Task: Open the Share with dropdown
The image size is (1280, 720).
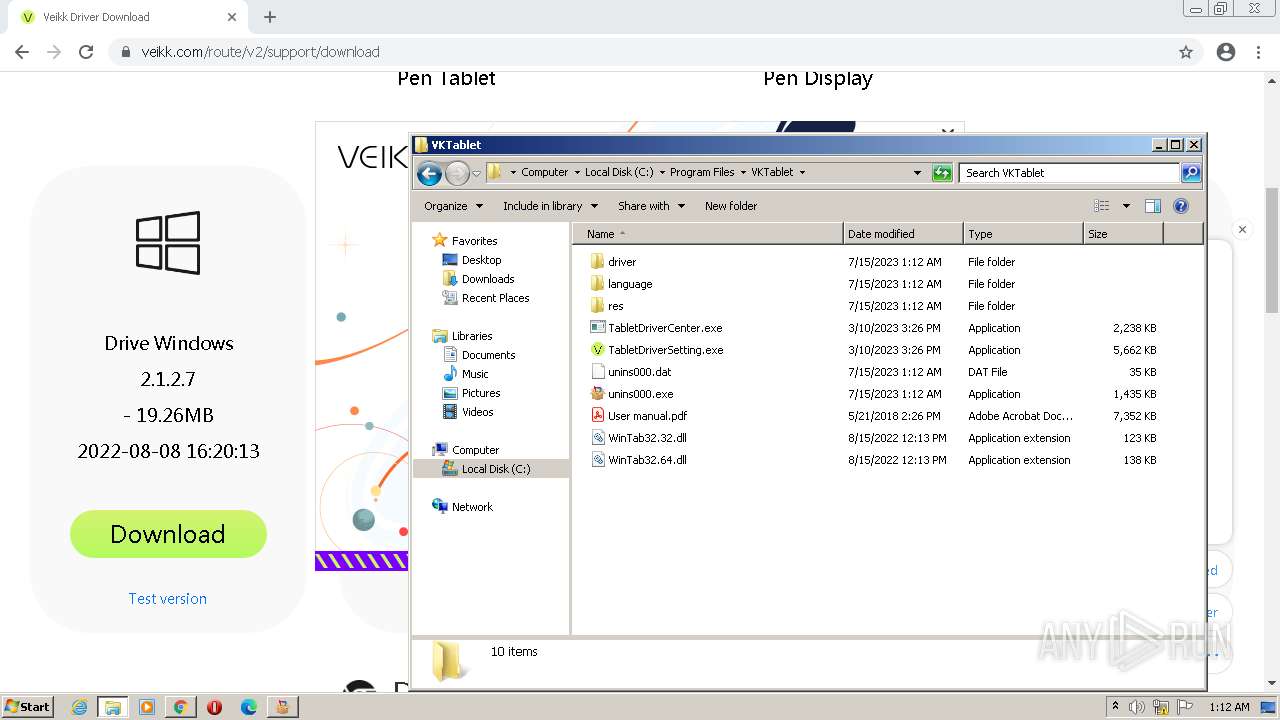Action: coord(651,206)
